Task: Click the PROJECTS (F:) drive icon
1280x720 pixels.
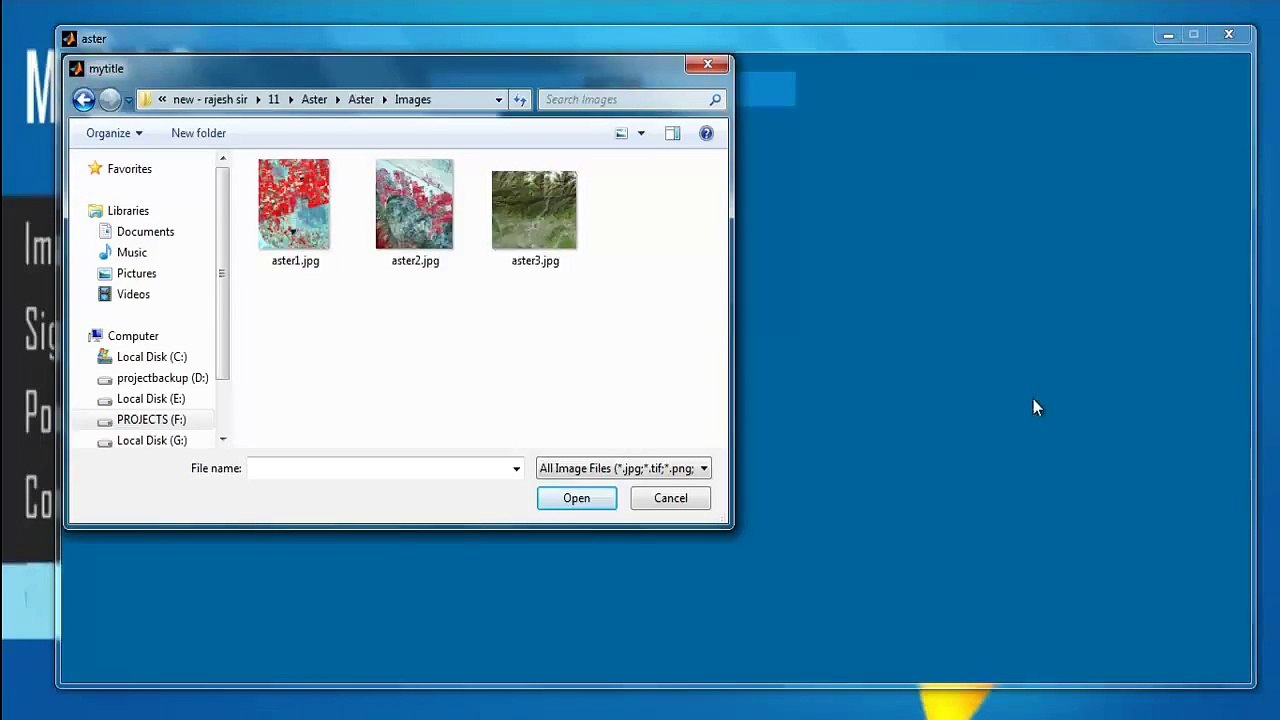Action: (x=105, y=421)
